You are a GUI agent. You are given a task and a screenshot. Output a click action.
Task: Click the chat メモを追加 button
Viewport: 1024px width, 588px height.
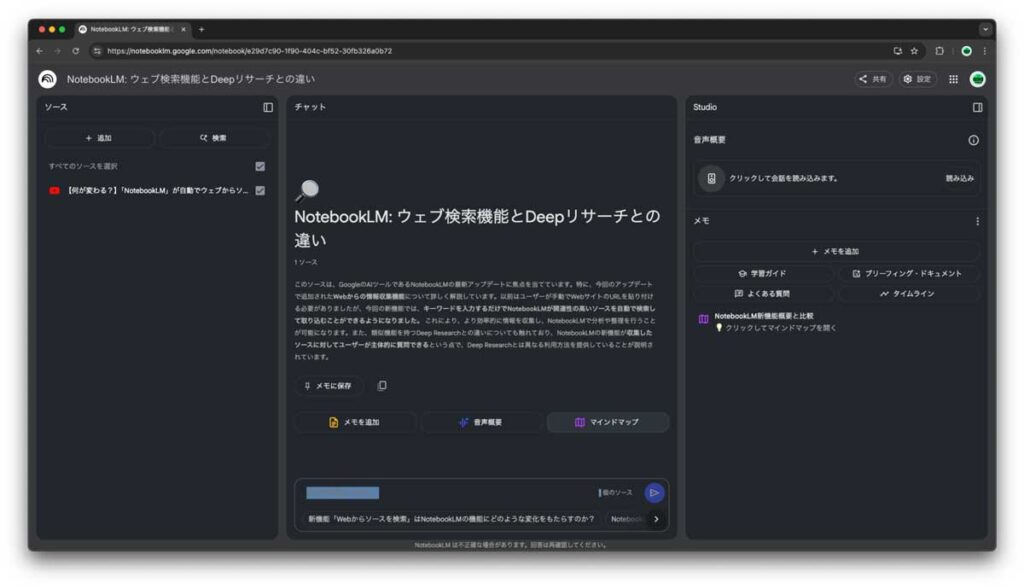[355, 422]
